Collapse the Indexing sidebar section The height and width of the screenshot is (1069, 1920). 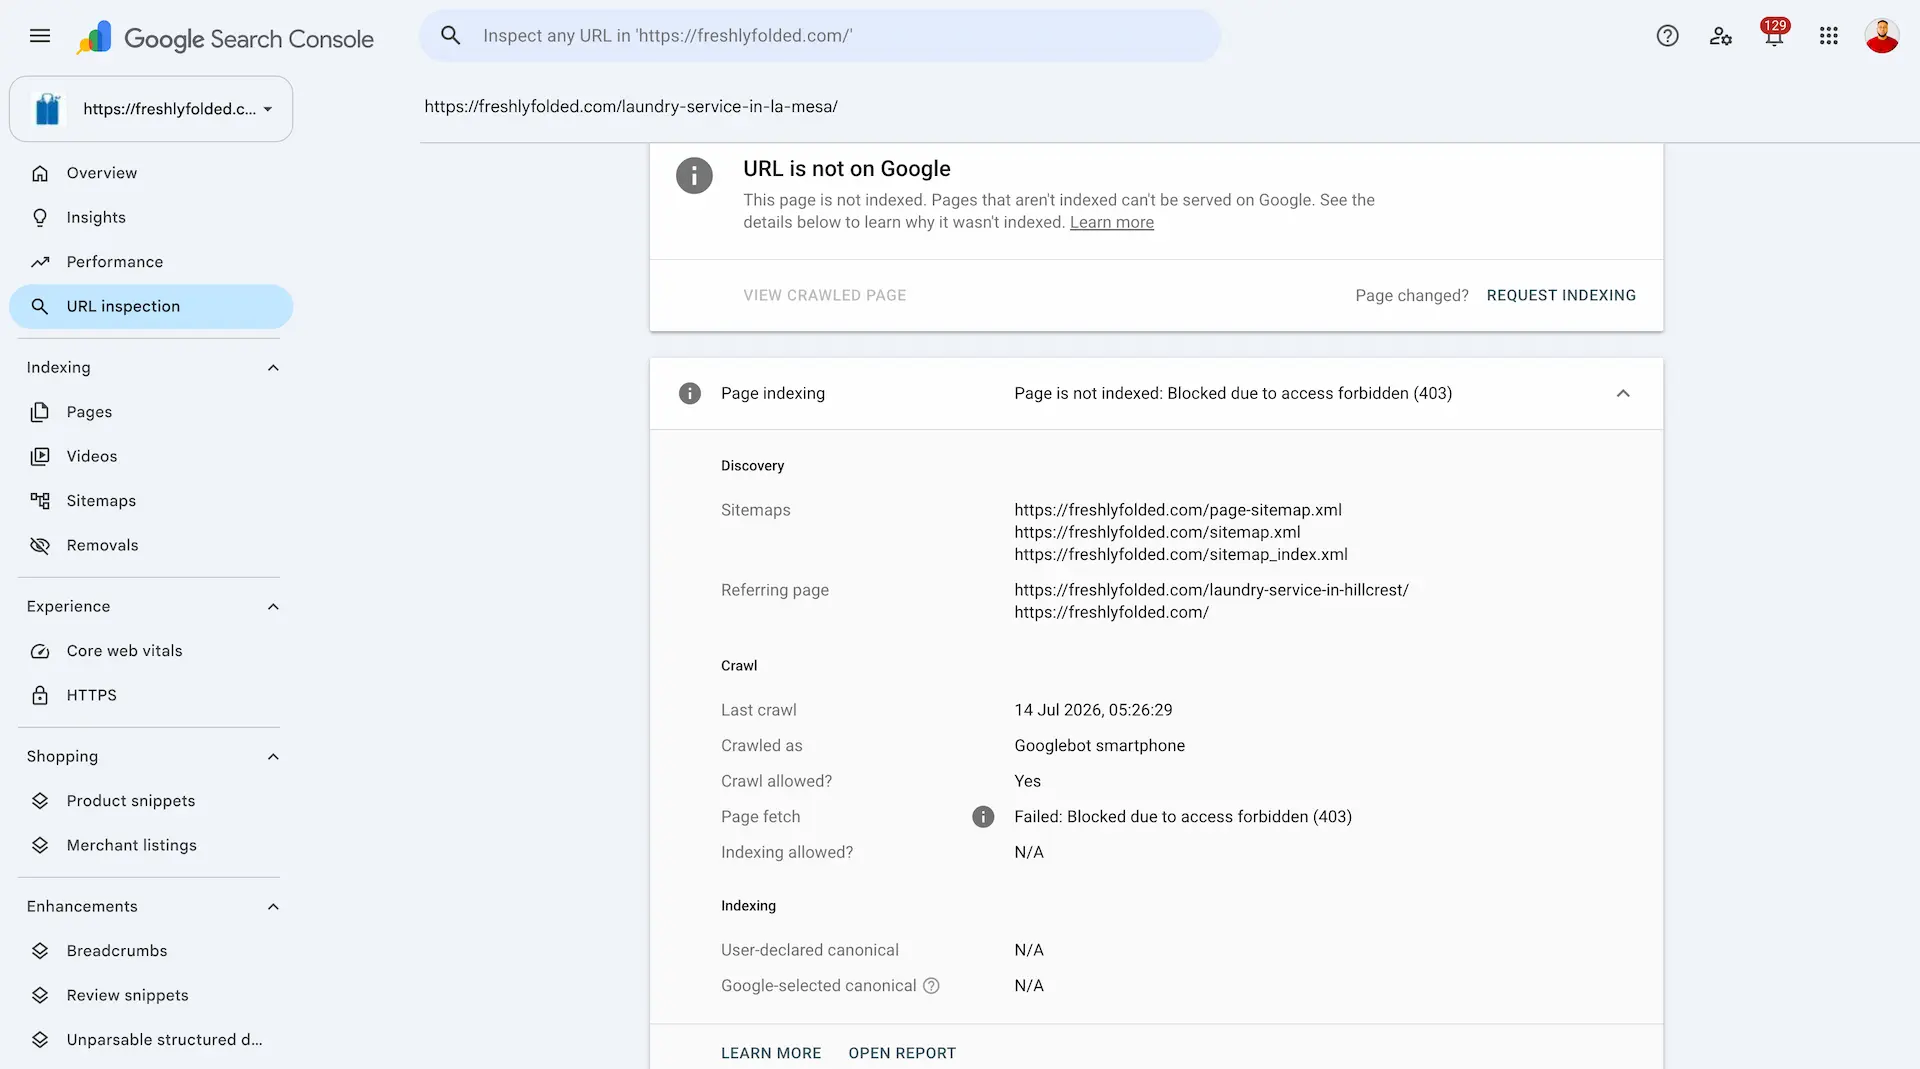(x=273, y=368)
